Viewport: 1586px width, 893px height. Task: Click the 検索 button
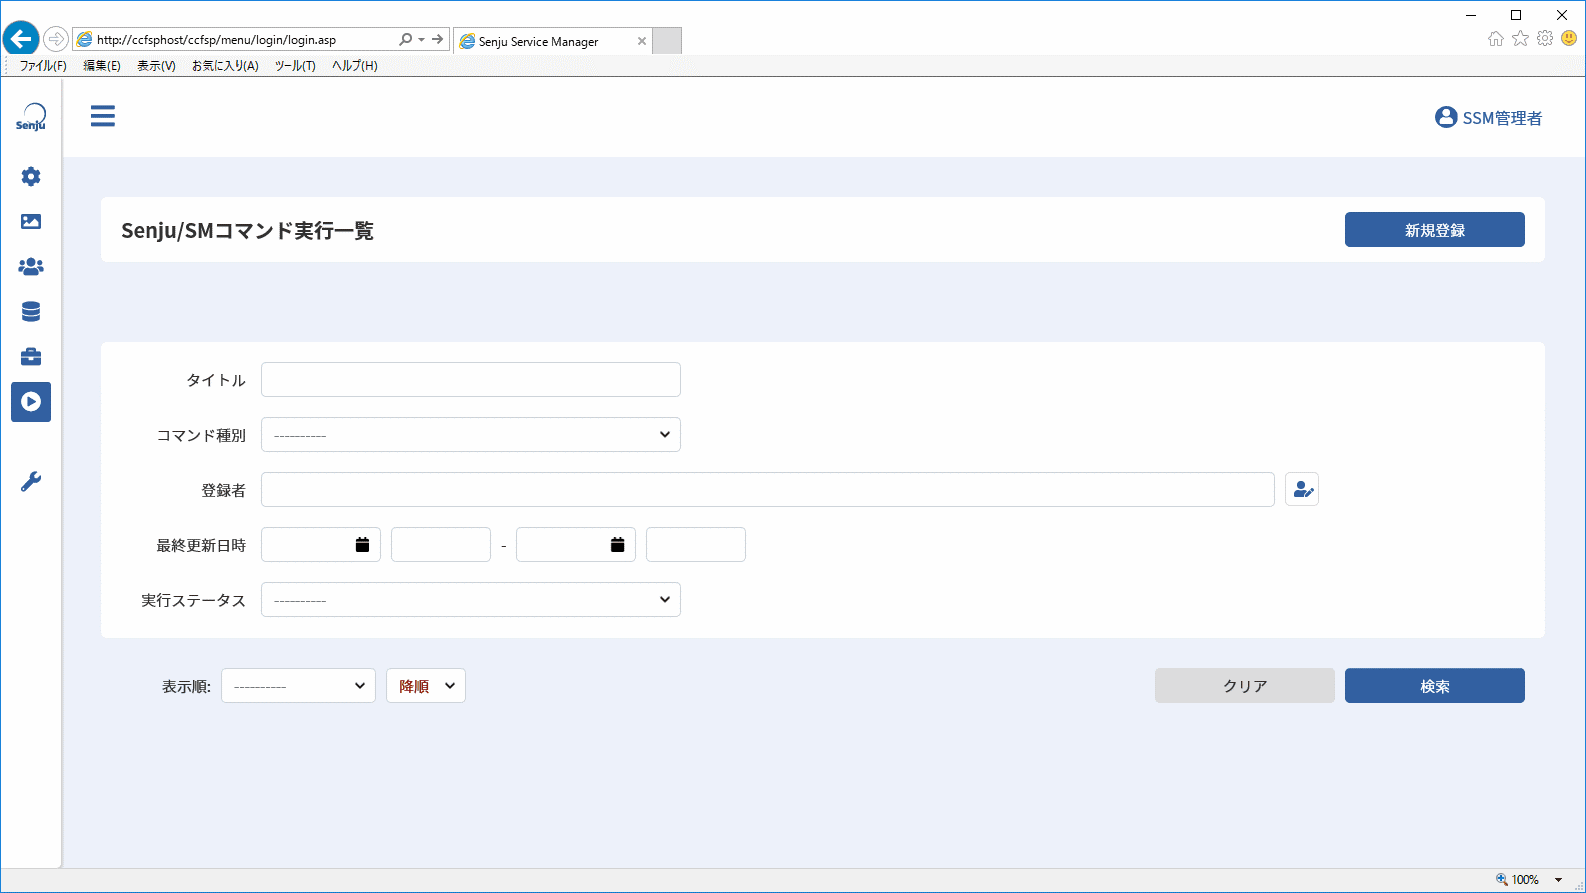(x=1435, y=686)
